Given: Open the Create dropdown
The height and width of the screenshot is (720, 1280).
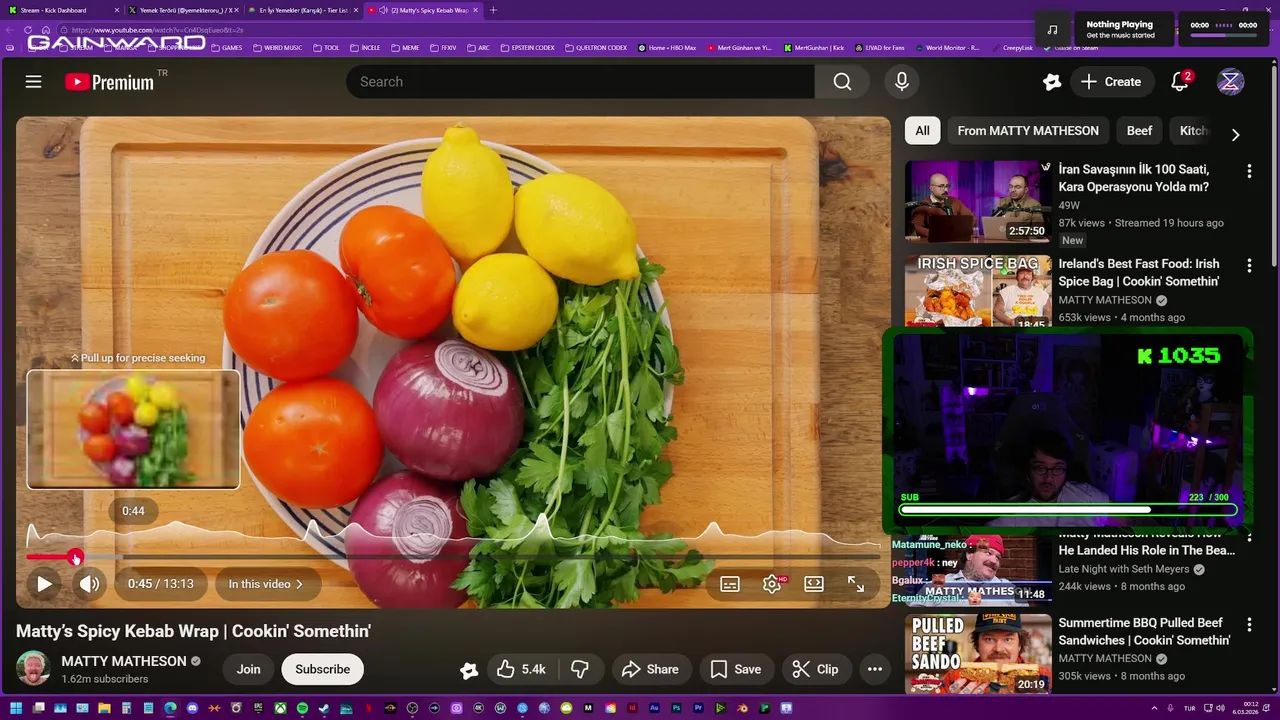Looking at the screenshot, I should coord(1110,82).
